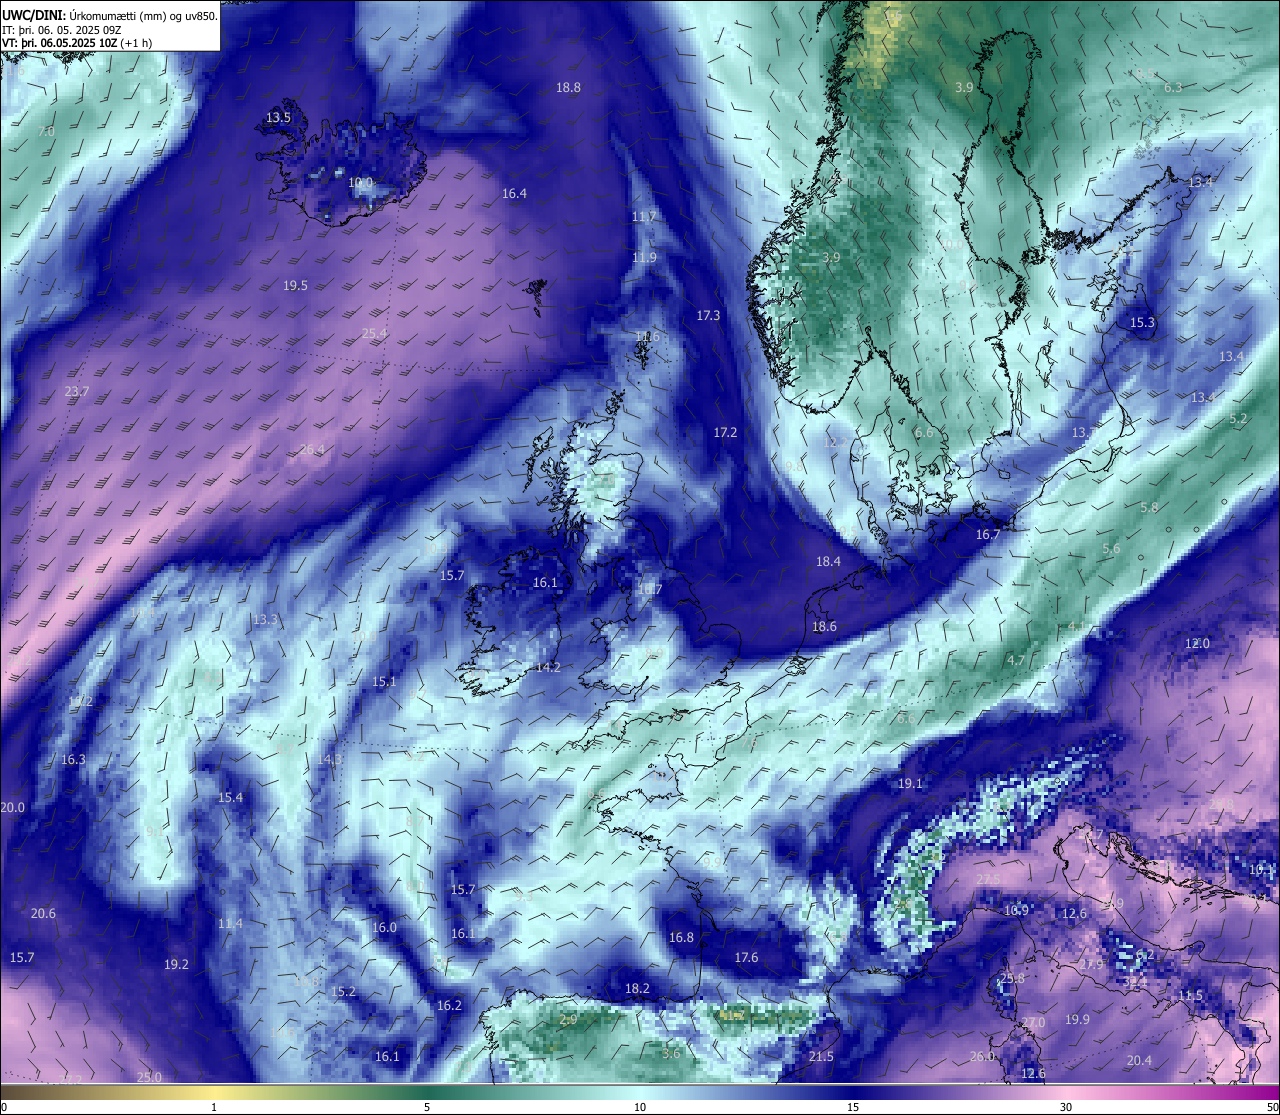Click the 23.7 value near the left edge
This screenshot has width=1280, height=1115.
click(x=77, y=391)
